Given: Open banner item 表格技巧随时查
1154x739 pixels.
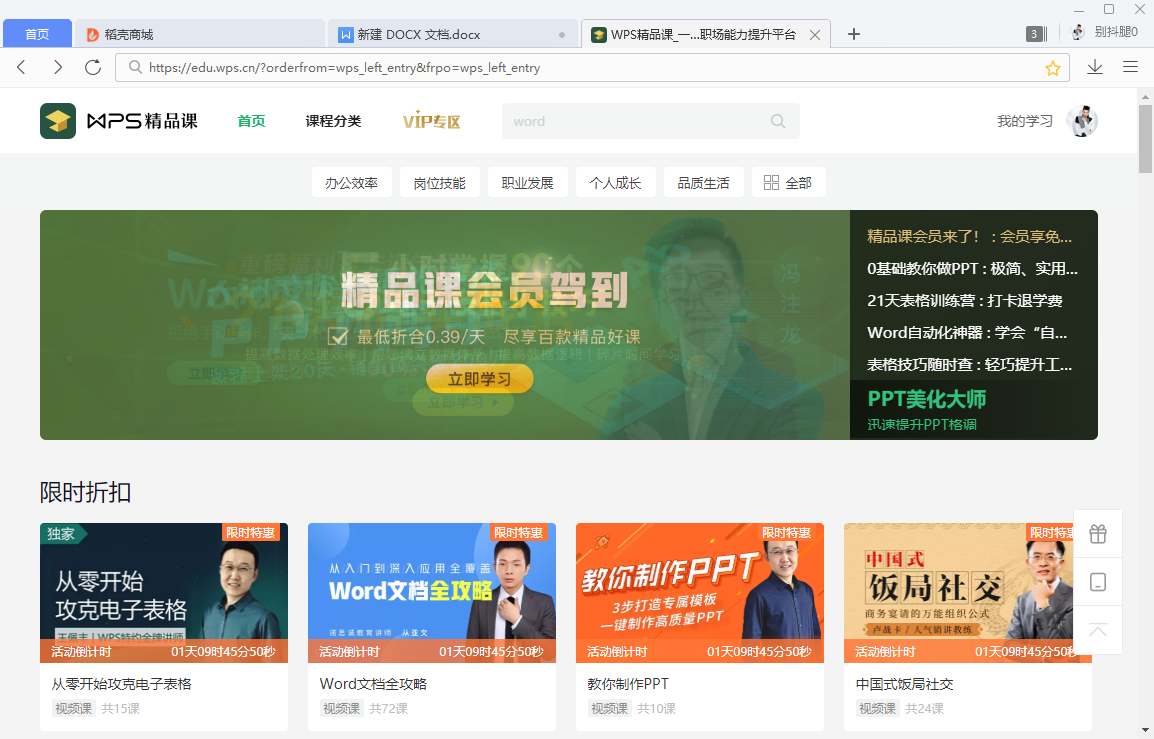Looking at the screenshot, I should tap(970, 364).
